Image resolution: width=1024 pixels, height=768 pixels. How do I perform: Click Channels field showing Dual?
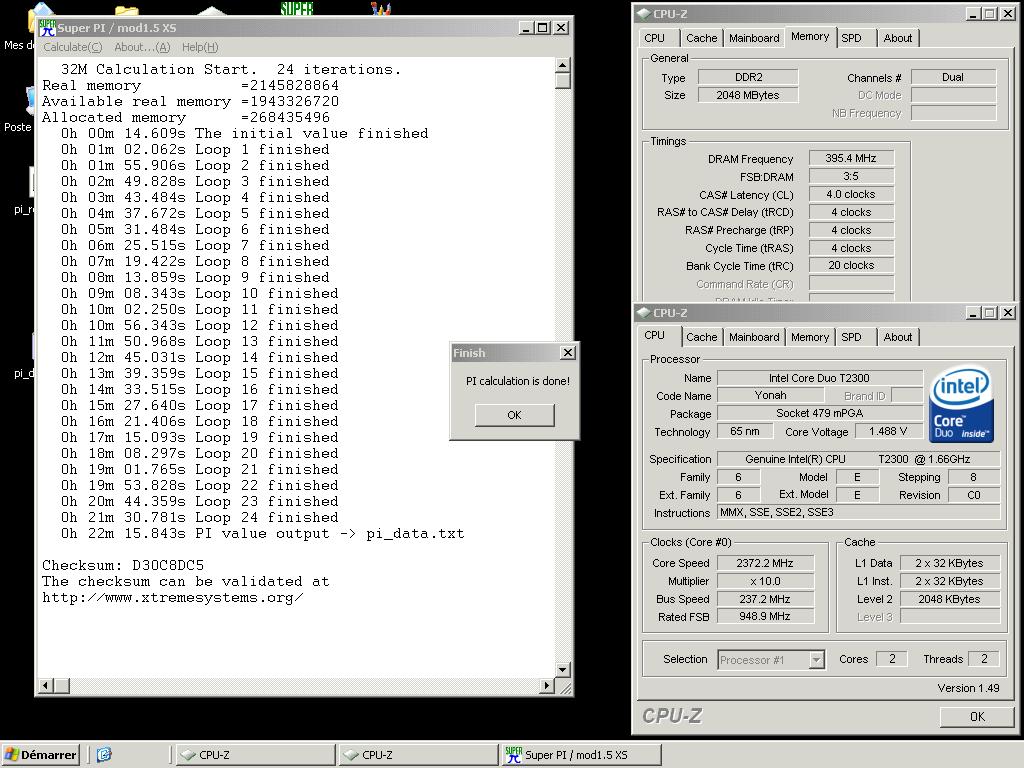point(953,77)
